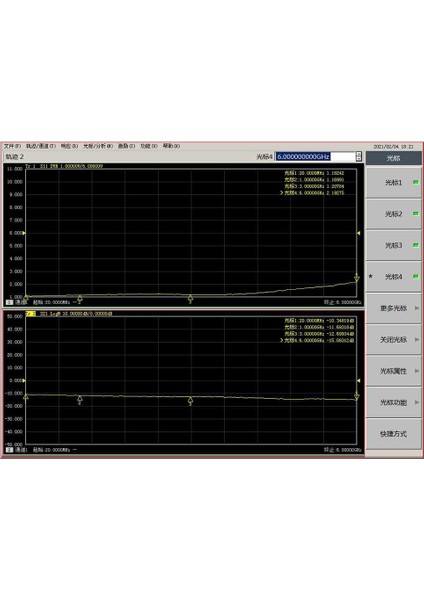Open the 文件 menu
The image size is (424, 600).
12,146
